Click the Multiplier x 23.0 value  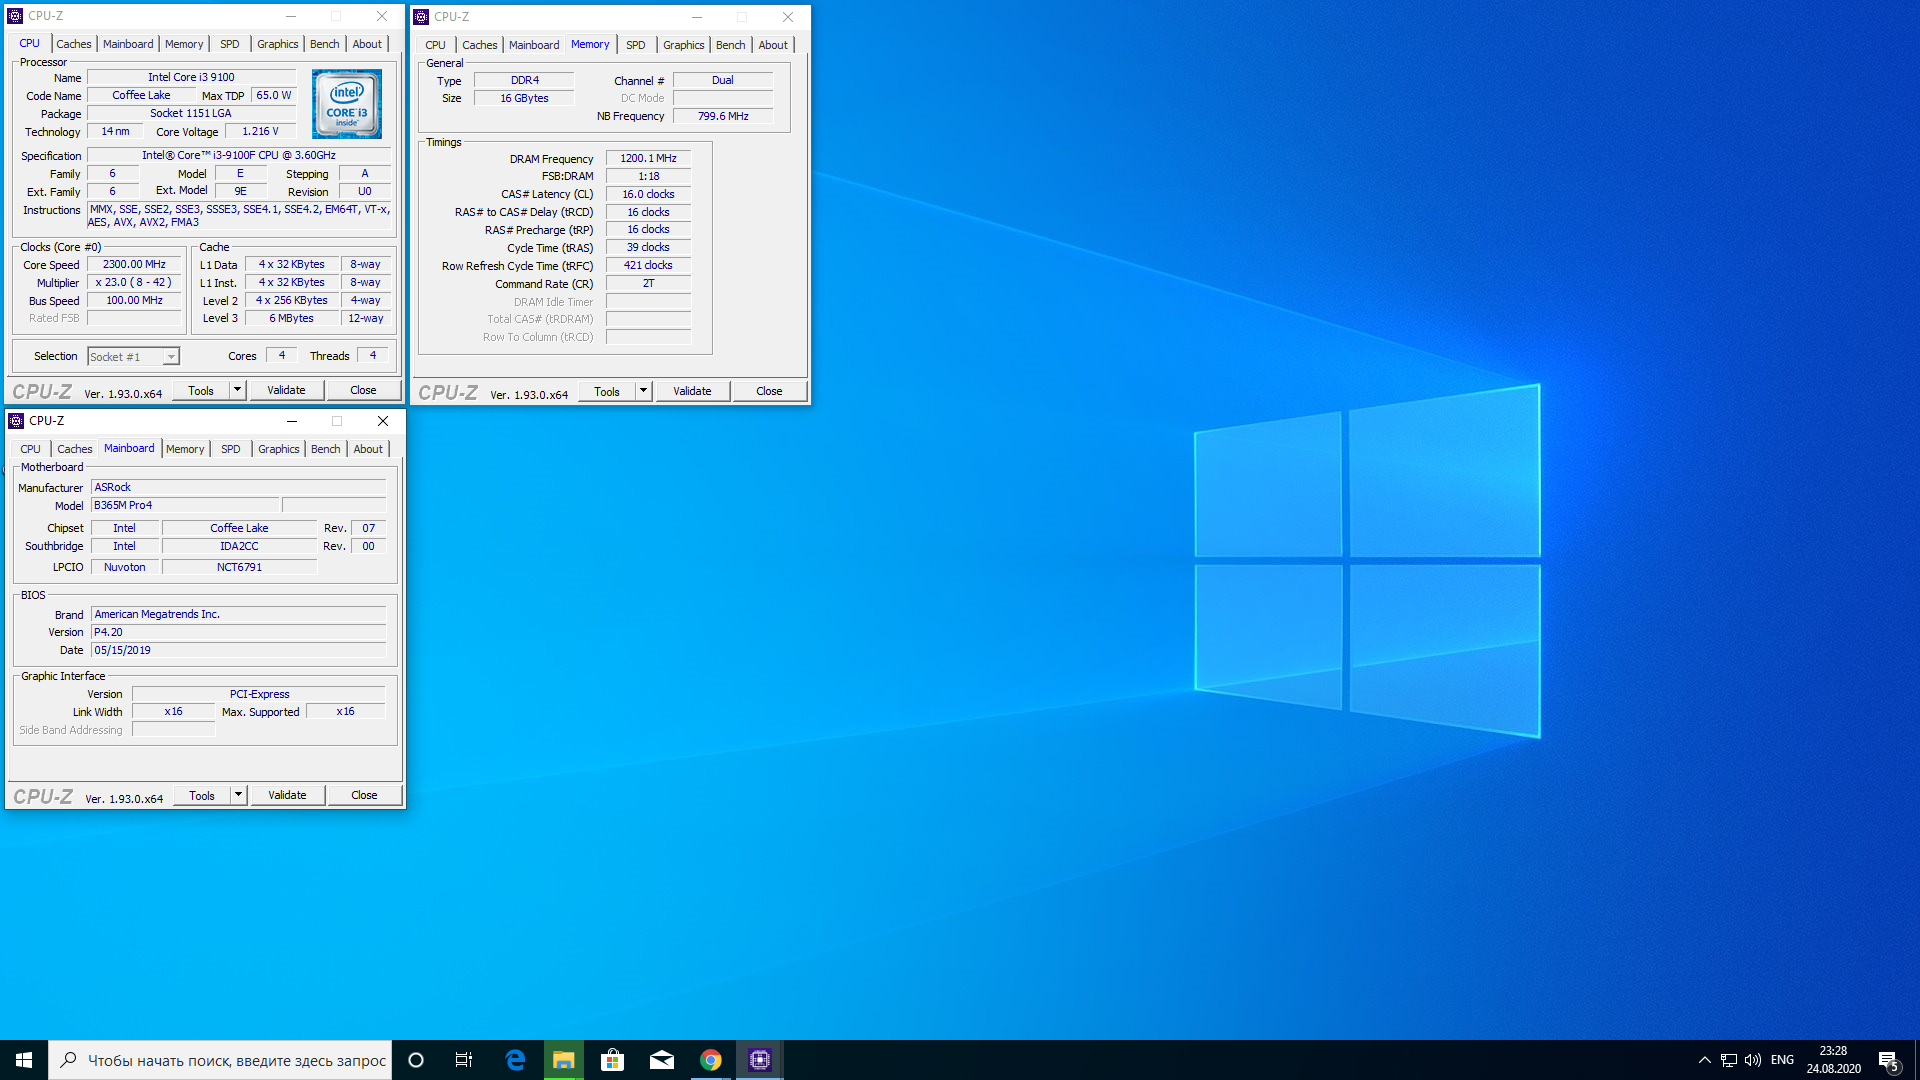tap(134, 283)
